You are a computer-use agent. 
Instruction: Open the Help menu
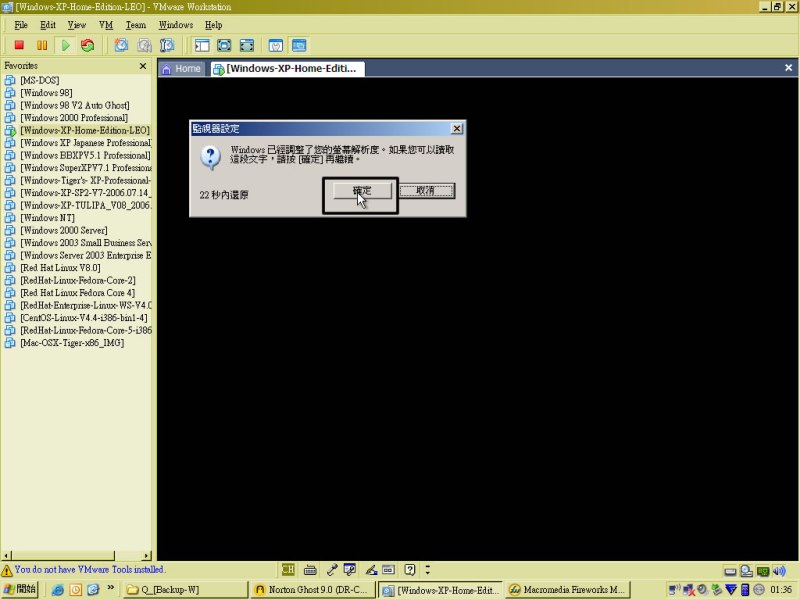coord(213,25)
